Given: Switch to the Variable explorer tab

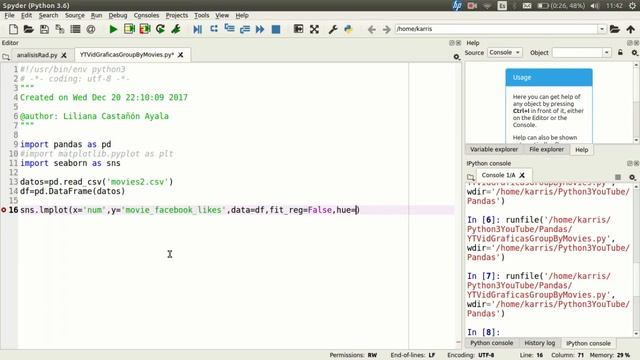Looking at the screenshot, I should point(494,149).
